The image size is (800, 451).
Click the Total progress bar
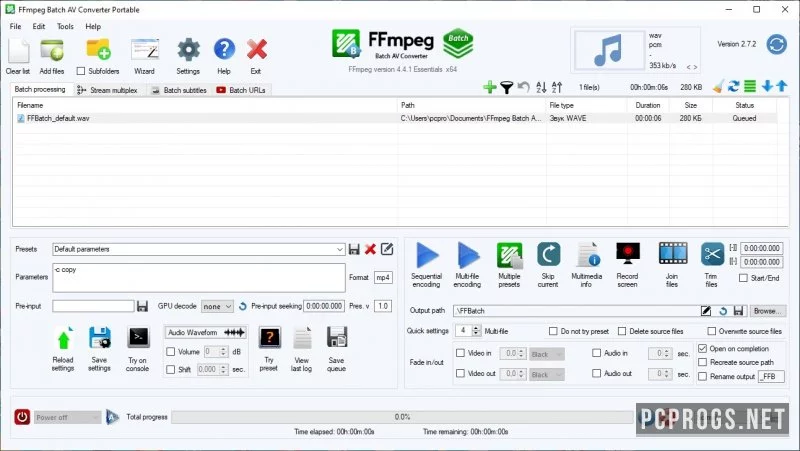[x=402, y=417]
